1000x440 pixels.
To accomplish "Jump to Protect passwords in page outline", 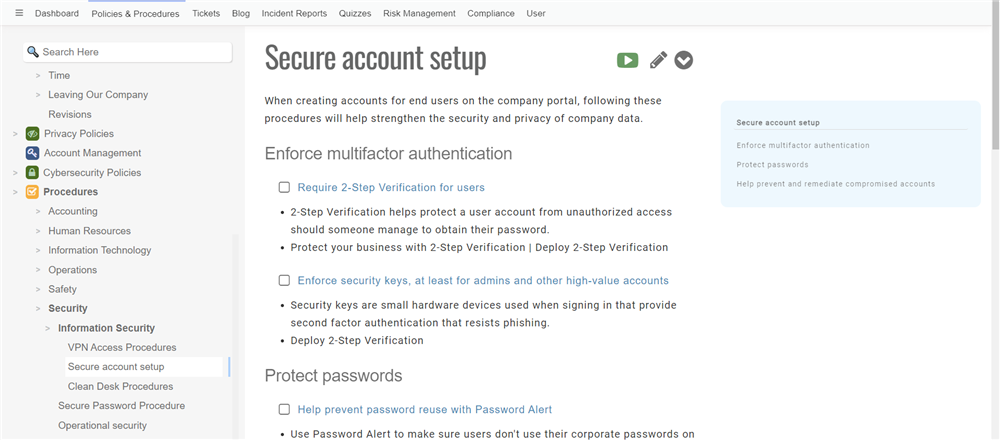I will (x=772, y=164).
